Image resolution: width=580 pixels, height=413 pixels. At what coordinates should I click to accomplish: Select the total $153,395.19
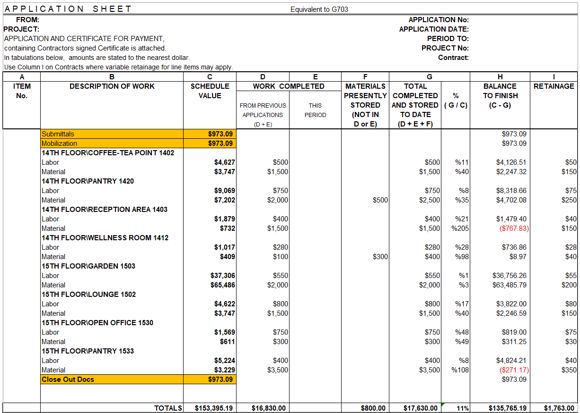pos(214,408)
